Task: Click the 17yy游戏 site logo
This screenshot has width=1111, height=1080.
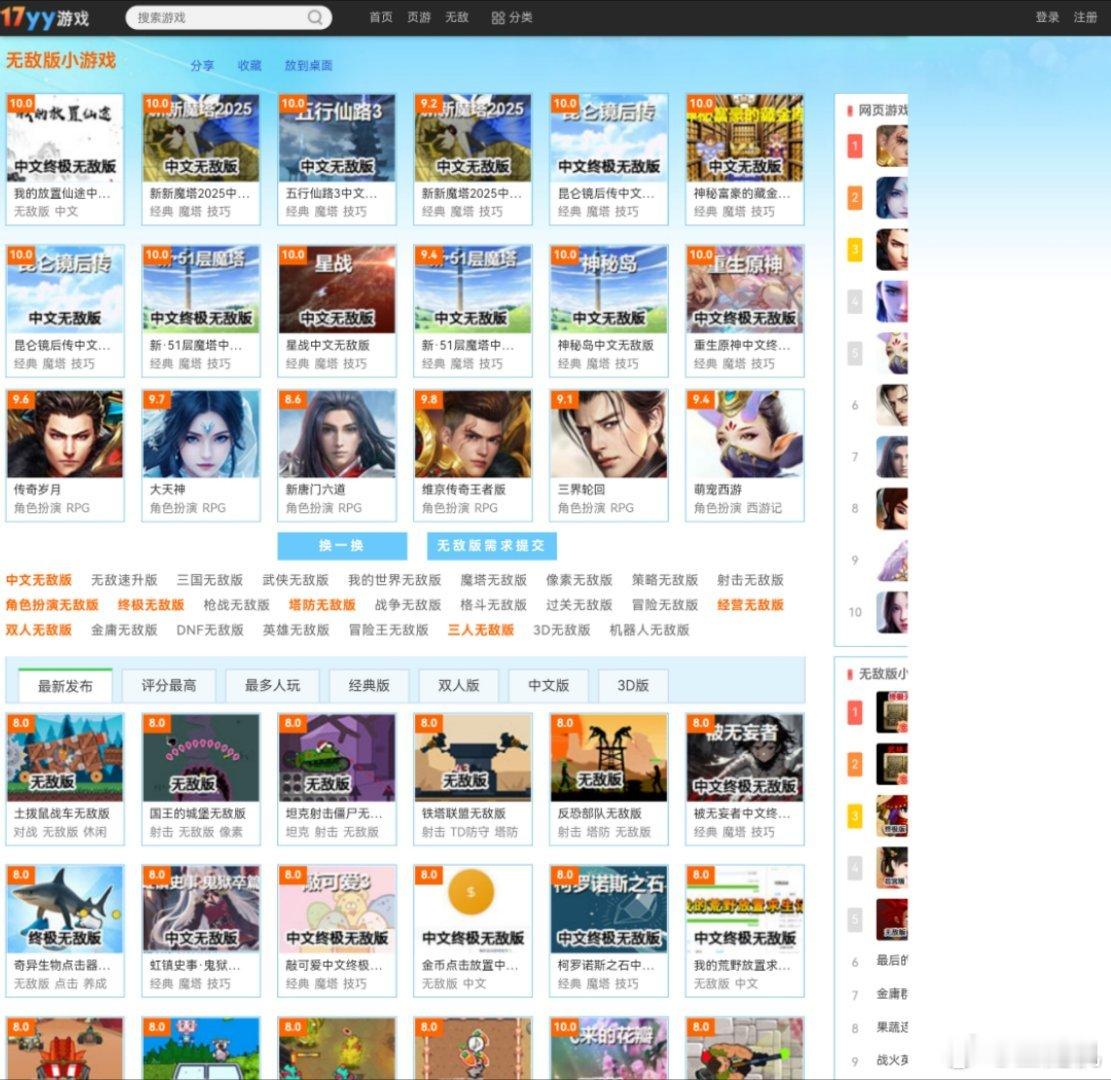Action: click(45, 17)
